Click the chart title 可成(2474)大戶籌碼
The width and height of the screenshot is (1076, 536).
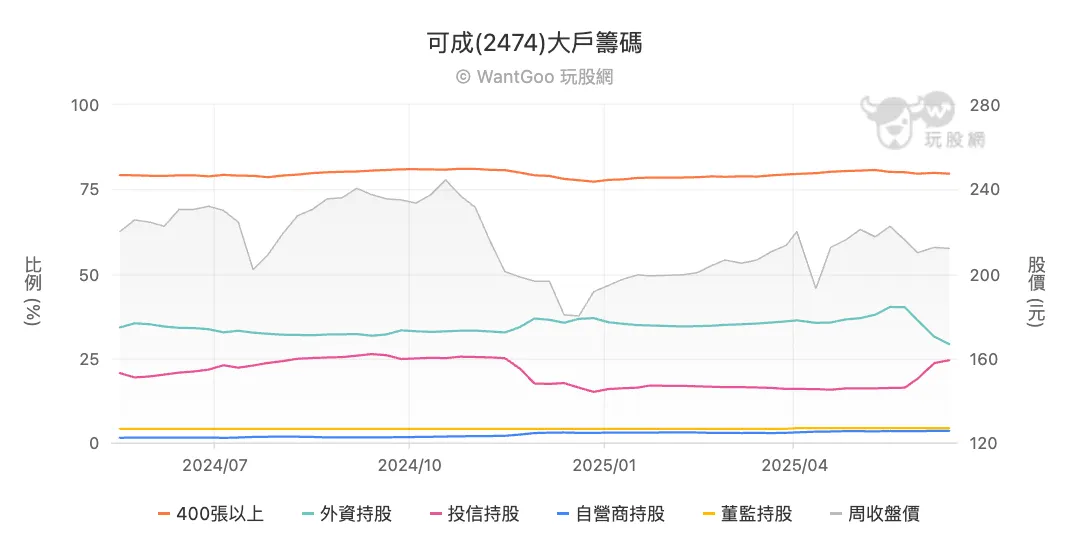[534, 43]
